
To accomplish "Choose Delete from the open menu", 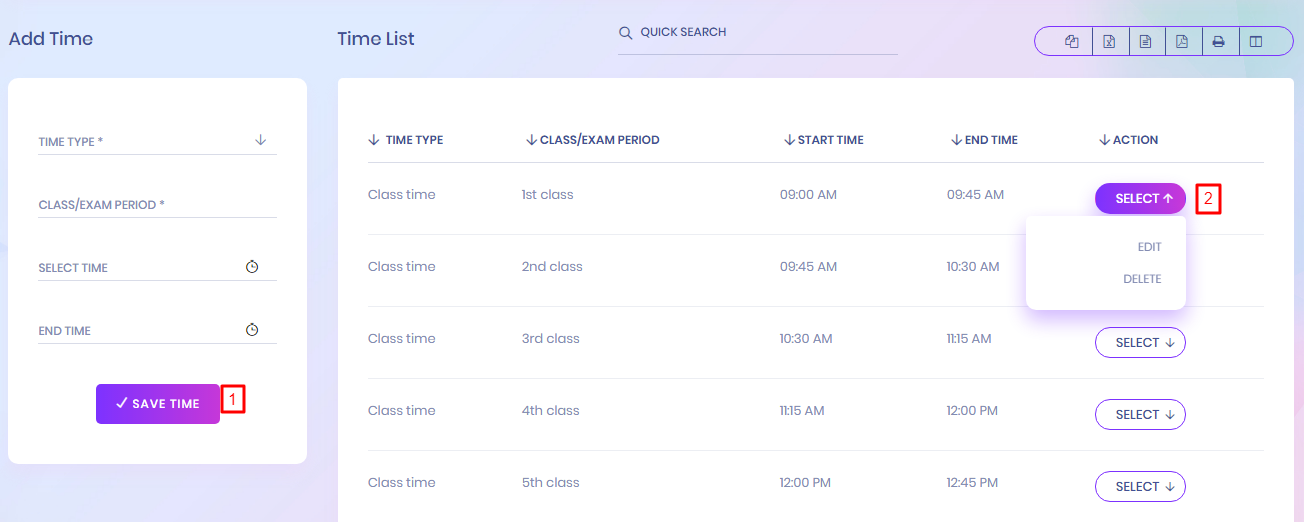I will (1142, 279).
